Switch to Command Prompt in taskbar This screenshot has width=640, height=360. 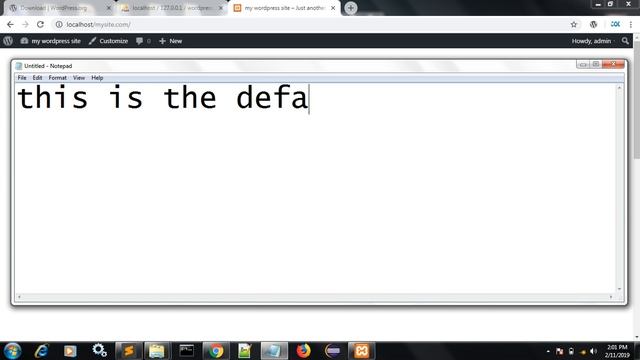[187, 351]
